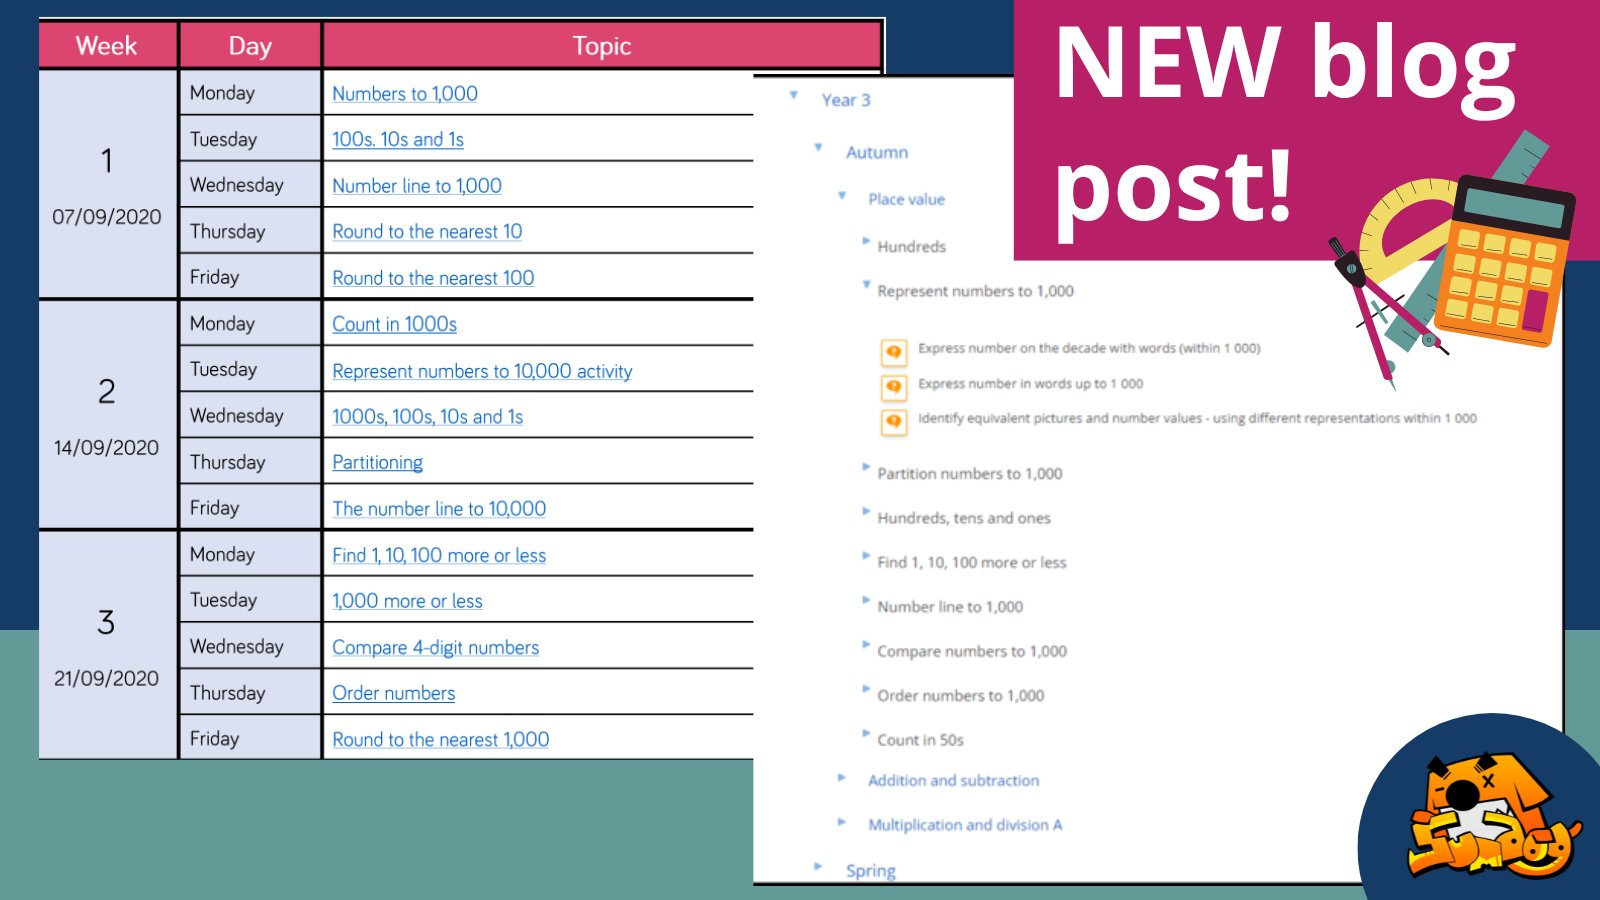The image size is (1600, 900).
Task: Select the Autumn tree item
Action: (877, 152)
